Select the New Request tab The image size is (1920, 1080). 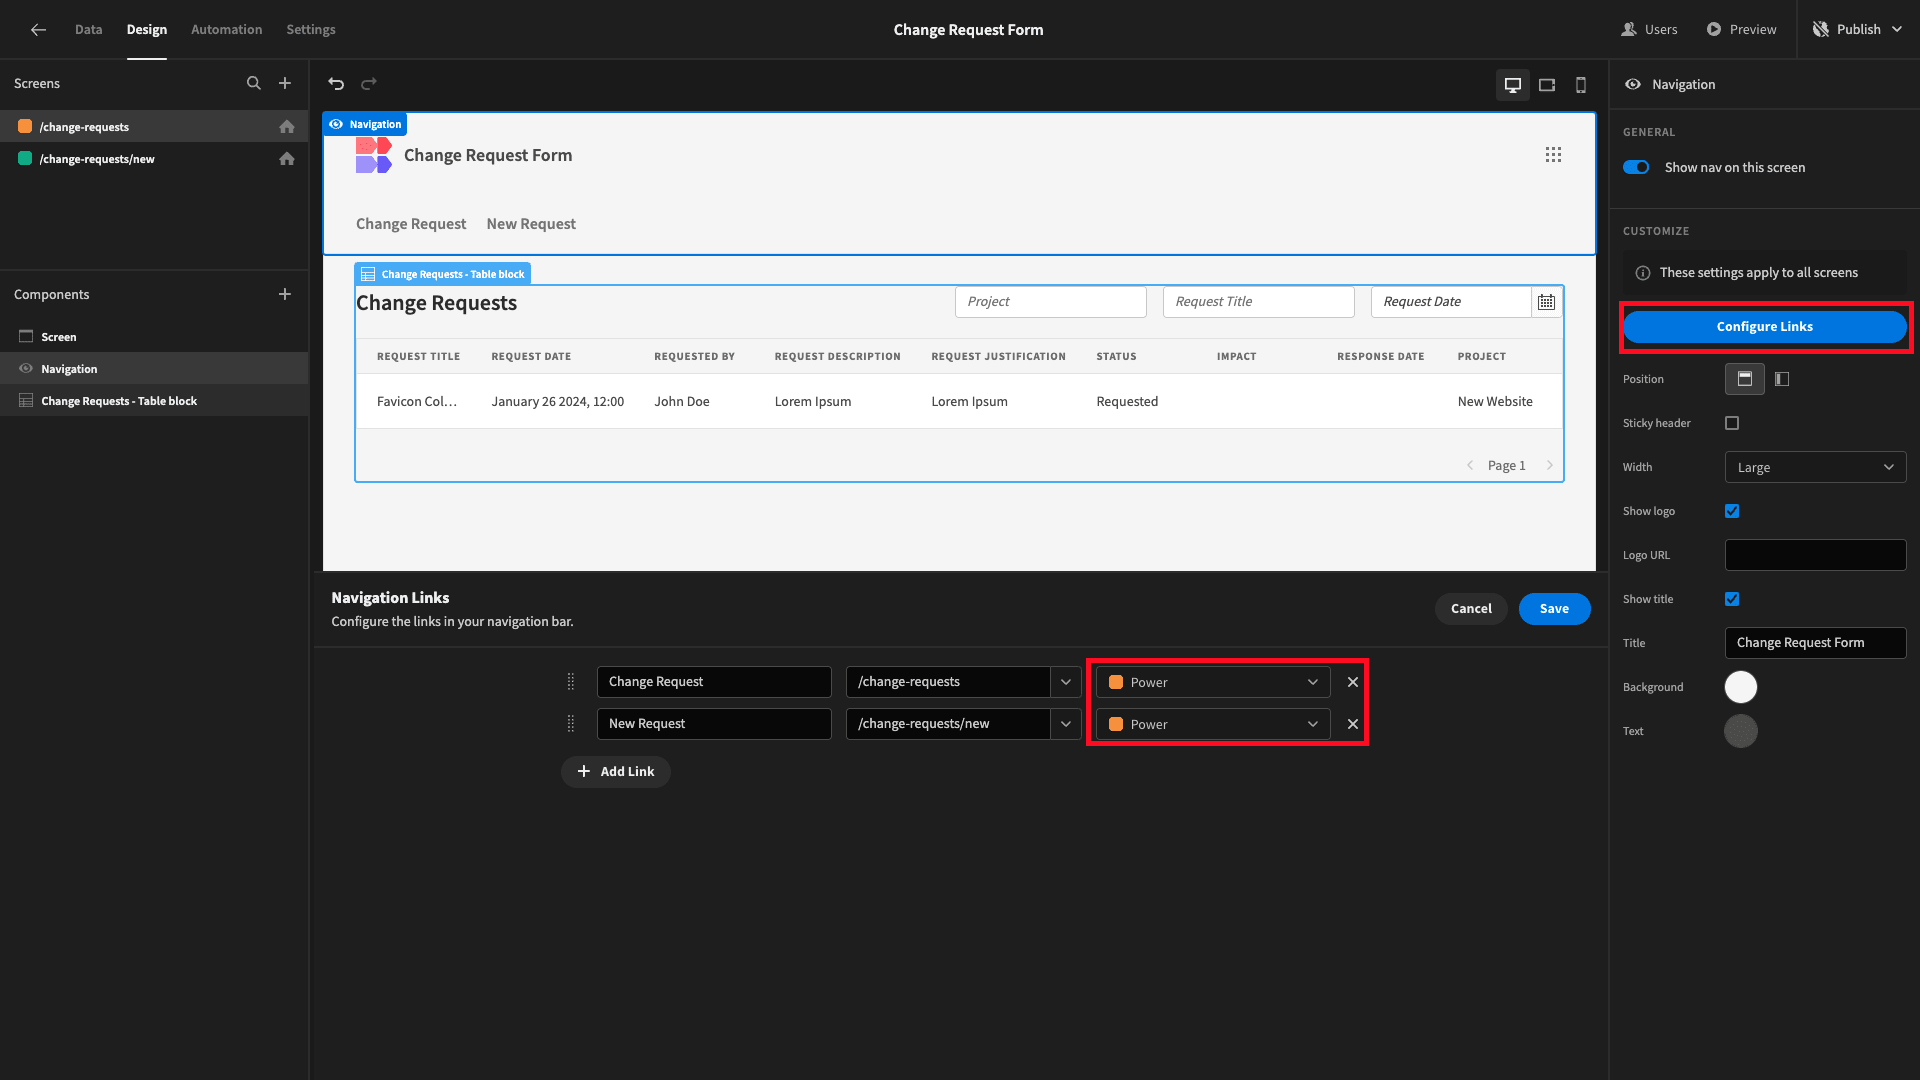coord(530,223)
